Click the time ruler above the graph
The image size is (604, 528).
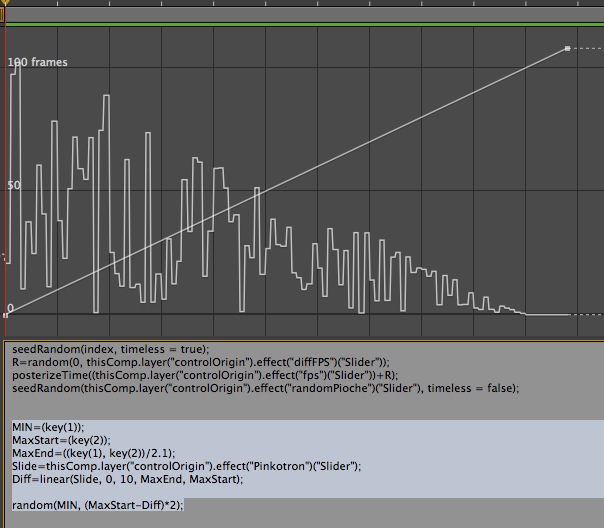pyautogui.click(x=304, y=3)
